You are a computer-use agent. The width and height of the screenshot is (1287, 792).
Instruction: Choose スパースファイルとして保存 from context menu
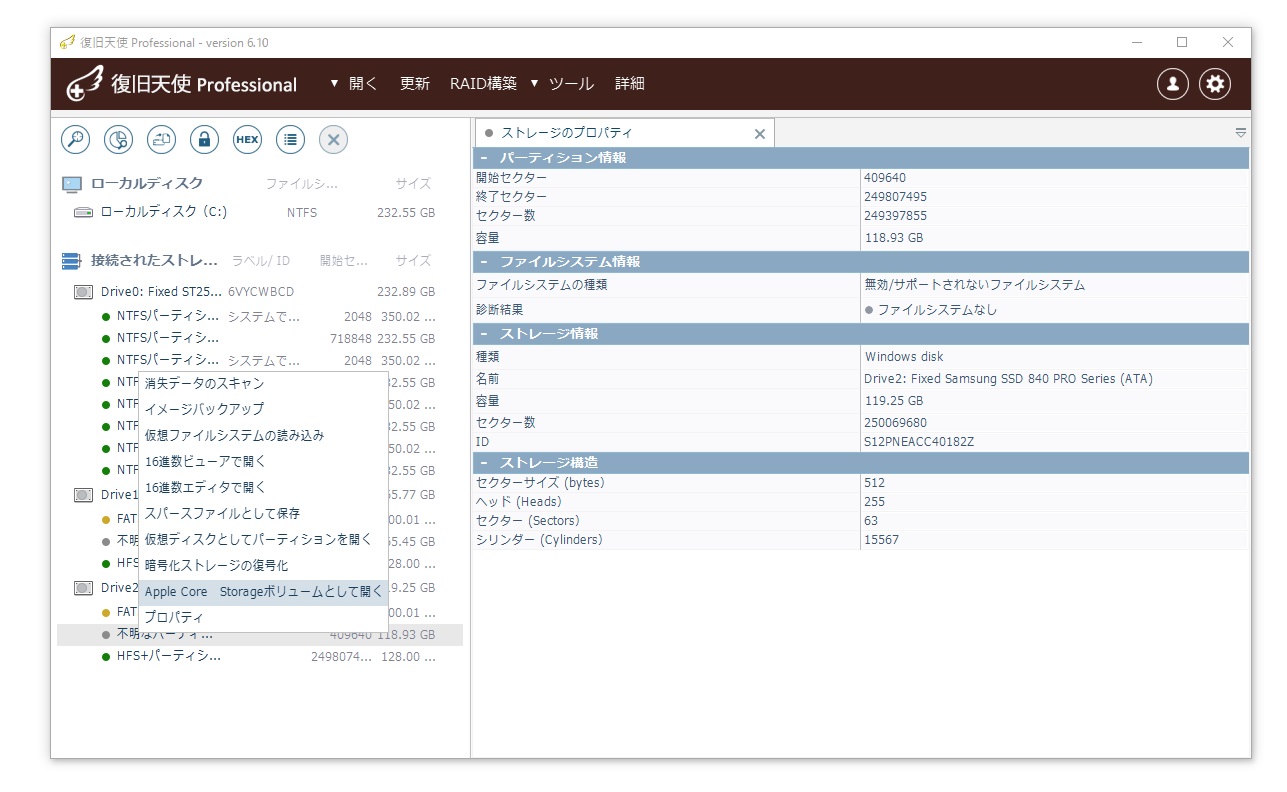click(x=263, y=513)
